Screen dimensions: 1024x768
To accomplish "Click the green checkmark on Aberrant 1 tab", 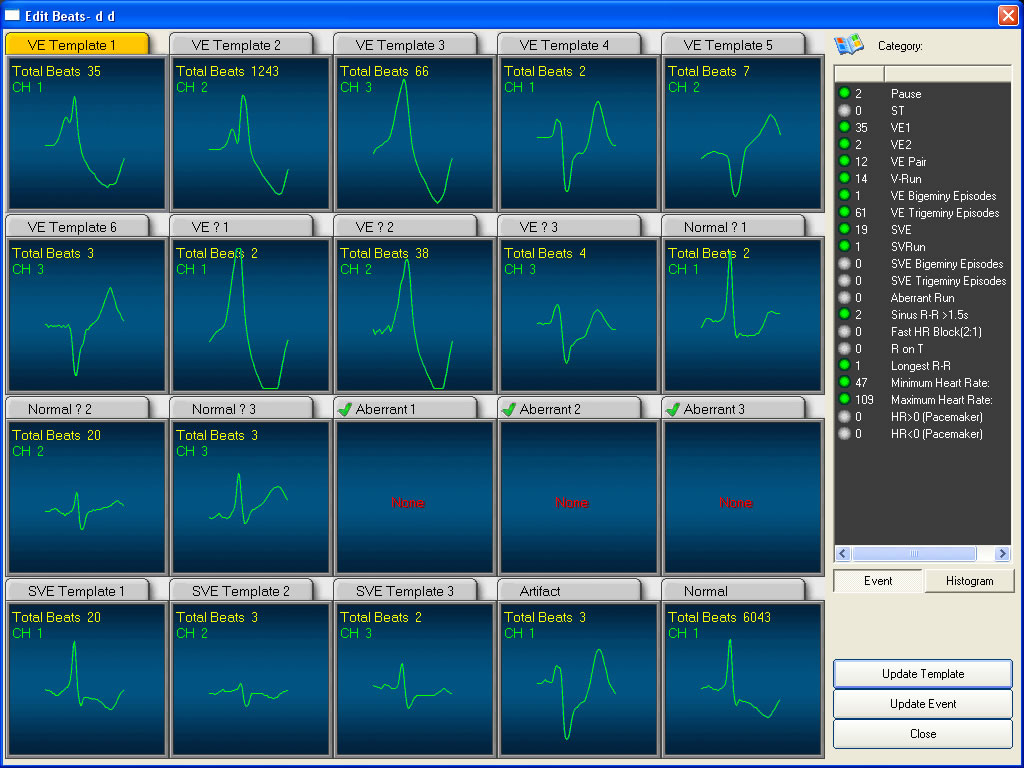I will (x=348, y=408).
